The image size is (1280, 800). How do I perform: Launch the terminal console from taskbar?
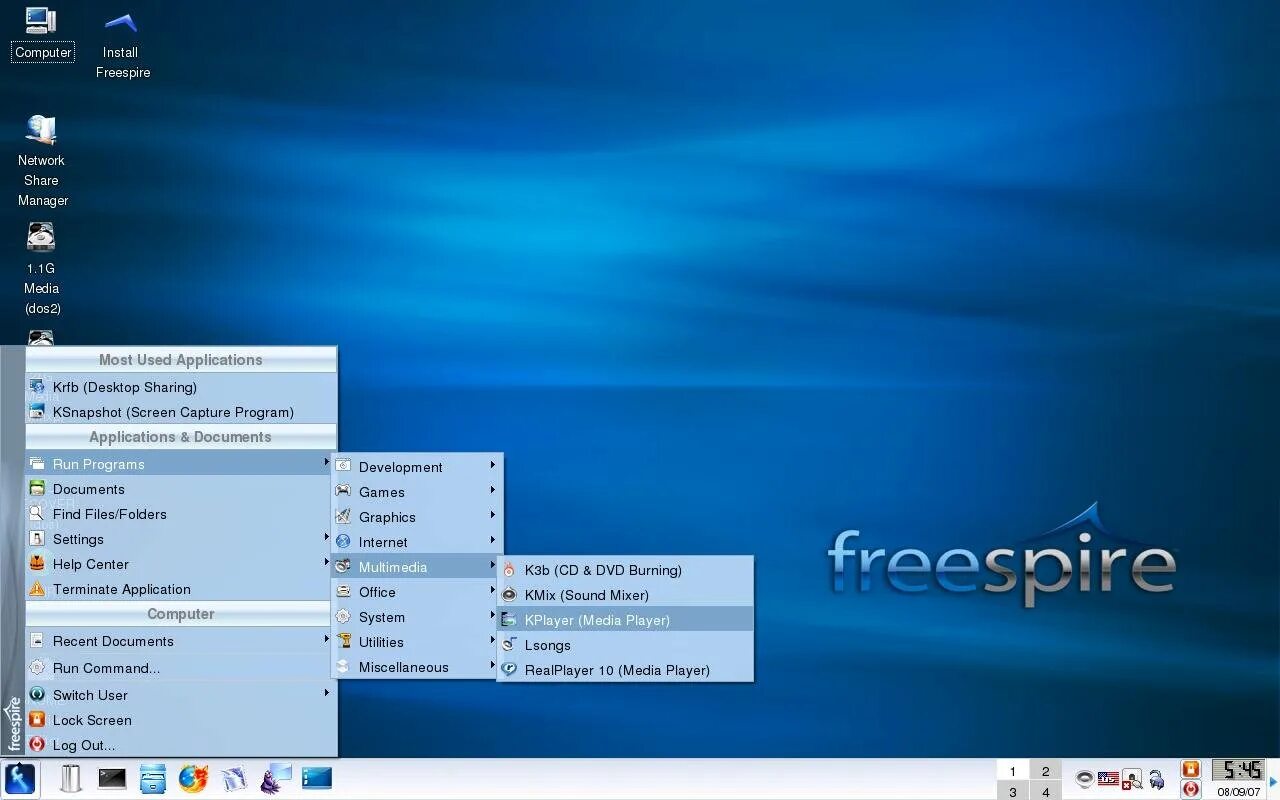coord(112,778)
